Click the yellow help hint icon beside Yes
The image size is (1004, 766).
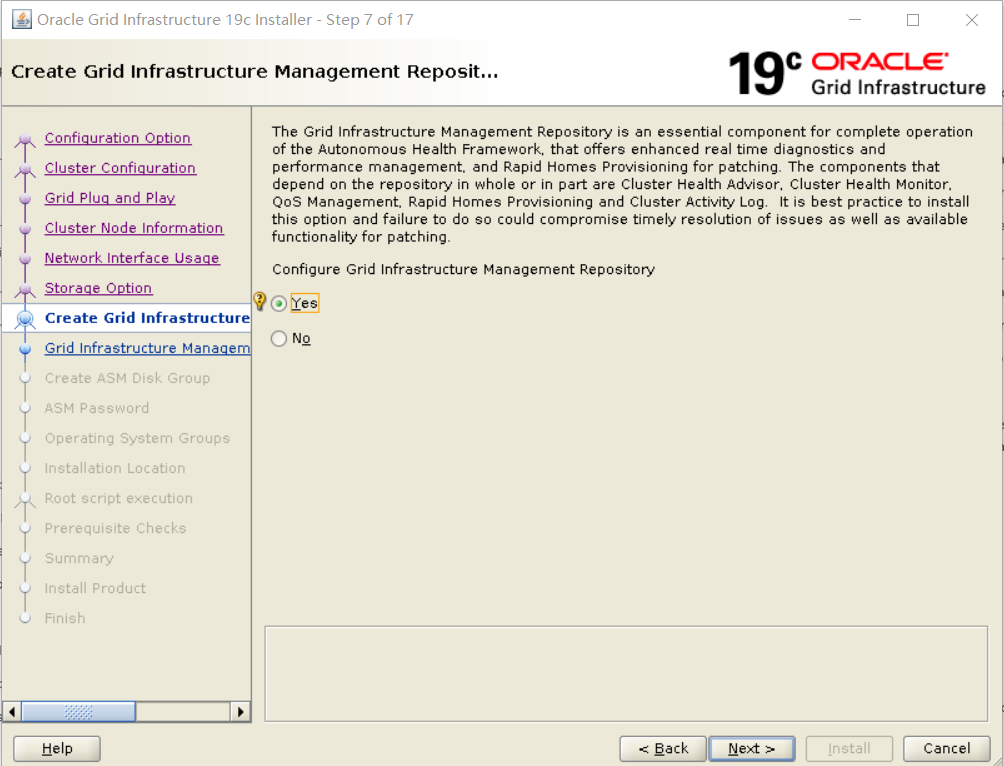[259, 301]
